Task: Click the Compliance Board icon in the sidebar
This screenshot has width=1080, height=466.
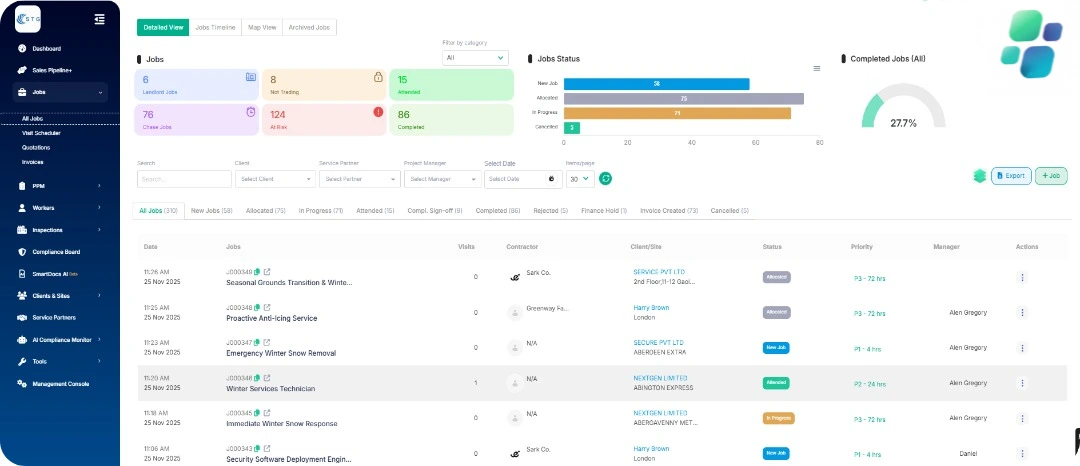Action: click(x=22, y=252)
